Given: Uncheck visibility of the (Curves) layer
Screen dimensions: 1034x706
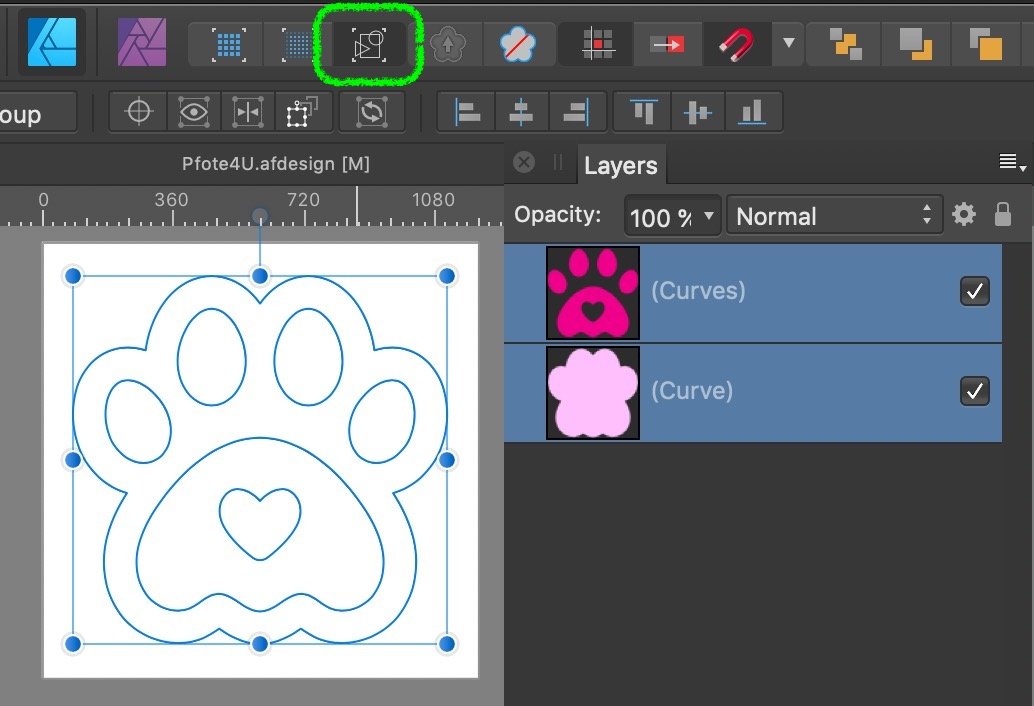Looking at the screenshot, I should pos(974,291).
